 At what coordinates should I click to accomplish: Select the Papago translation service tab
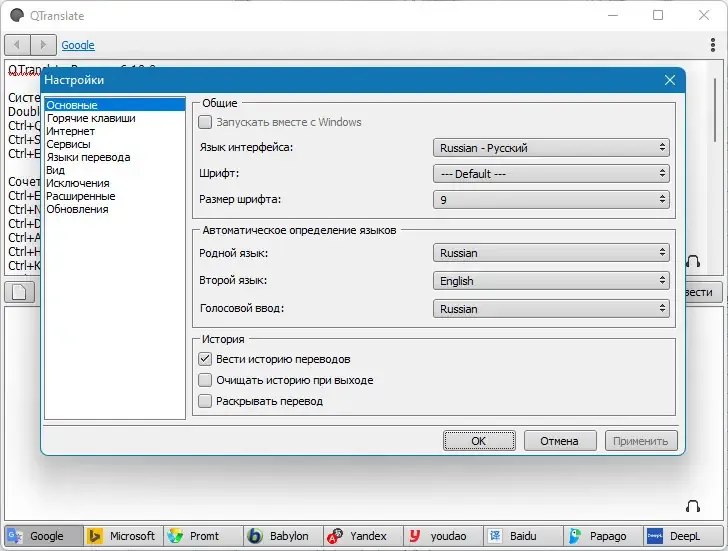[x=603, y=536]
